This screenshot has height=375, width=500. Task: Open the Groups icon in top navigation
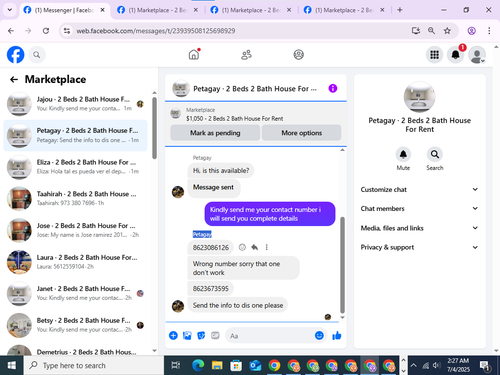[298, 54]
